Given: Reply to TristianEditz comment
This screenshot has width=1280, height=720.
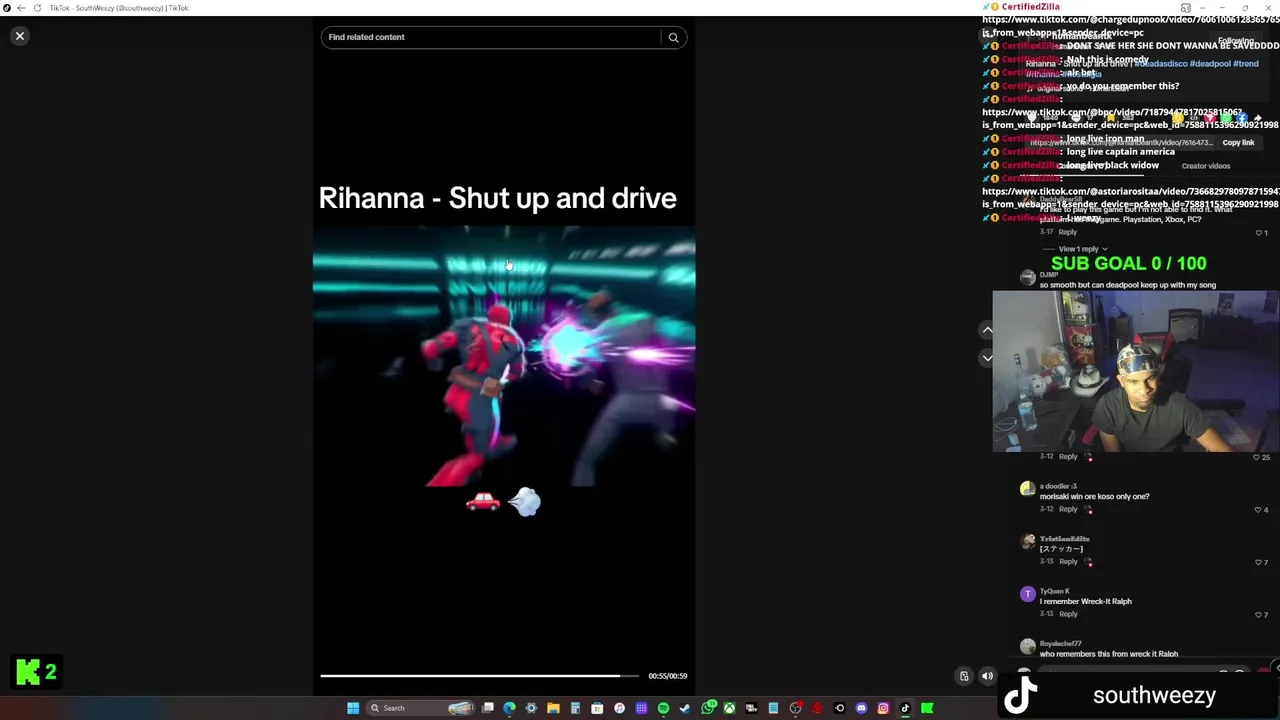Looking at the screenshot, I should pyautogui.click(x=1068, y=562).
